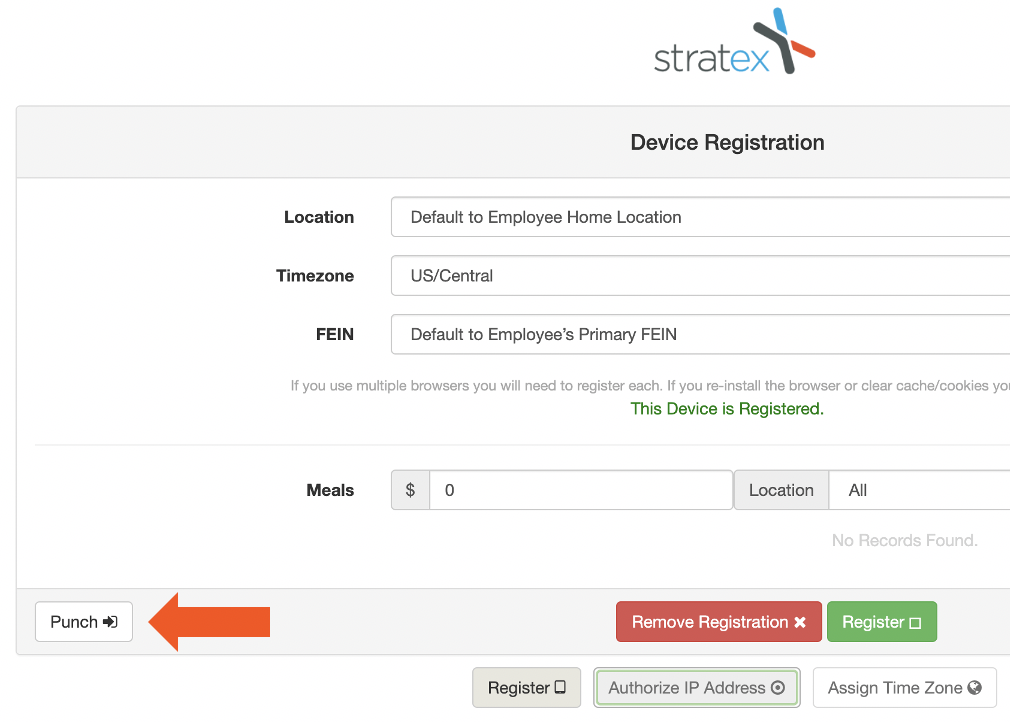The image size is (1010, 722).
Task: Click the FEIN field label
Action: [x=335, y=334]
